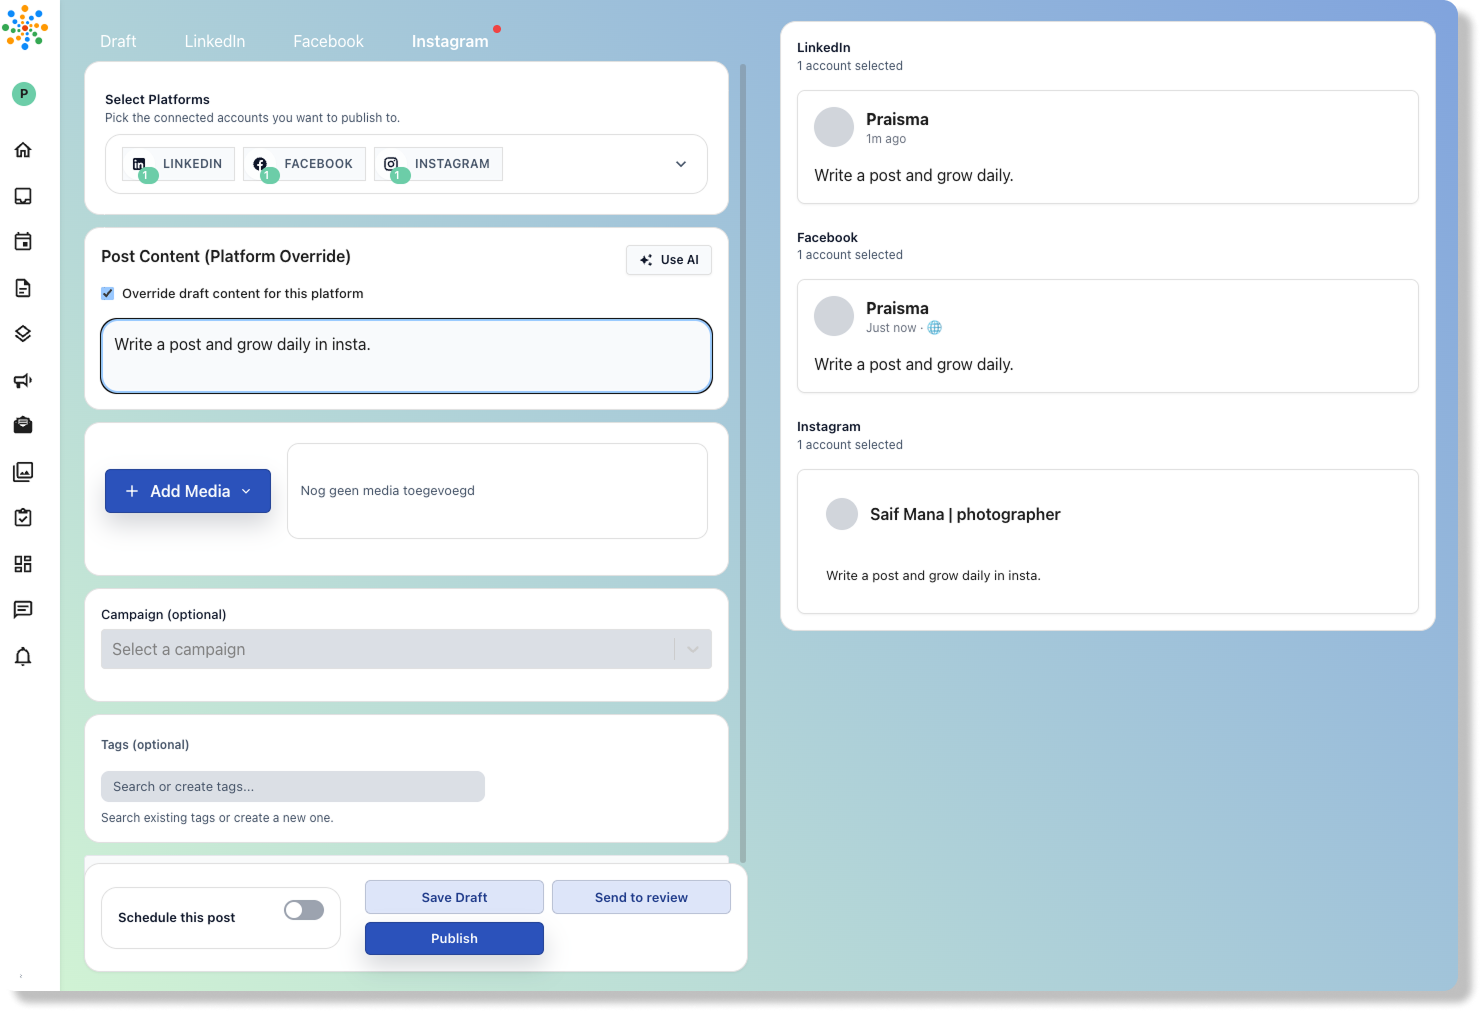Expand the Select Platforms dropdown chevron
Screen dimensions: 1481x1012
681,164
